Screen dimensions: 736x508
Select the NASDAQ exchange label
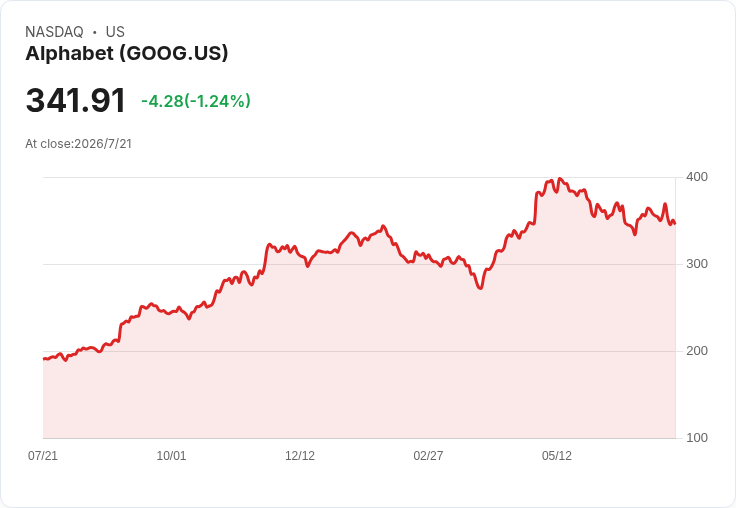(54, 32)
